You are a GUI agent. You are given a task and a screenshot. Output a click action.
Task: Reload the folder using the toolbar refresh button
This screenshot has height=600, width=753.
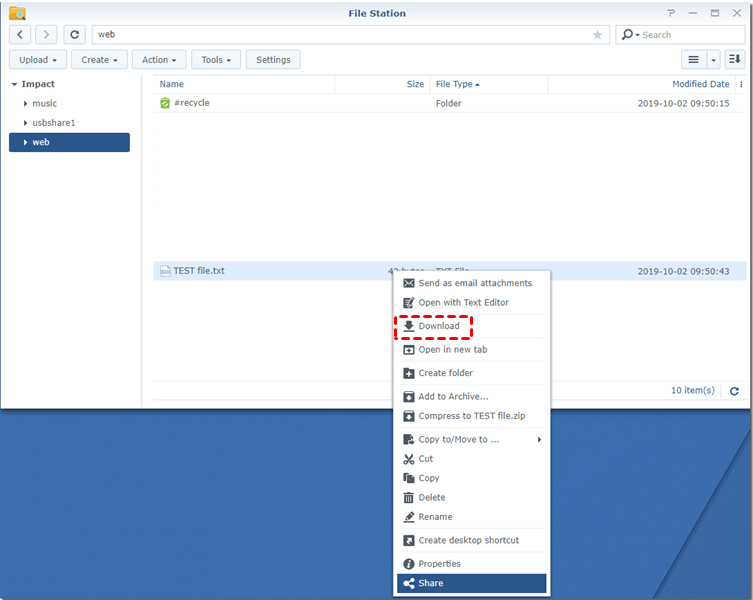(x=74, y=35)
